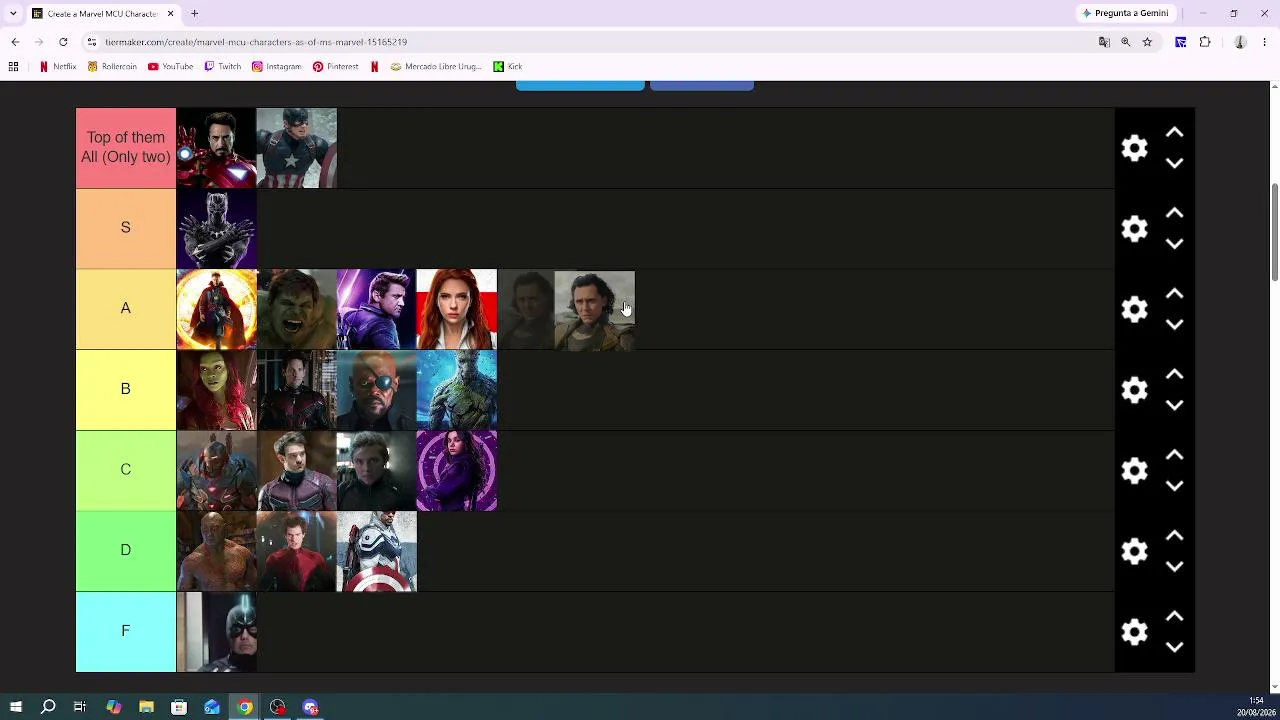Bookmark this page with the star
This screenshot has width=1280, height=720.
(1147, 42)
